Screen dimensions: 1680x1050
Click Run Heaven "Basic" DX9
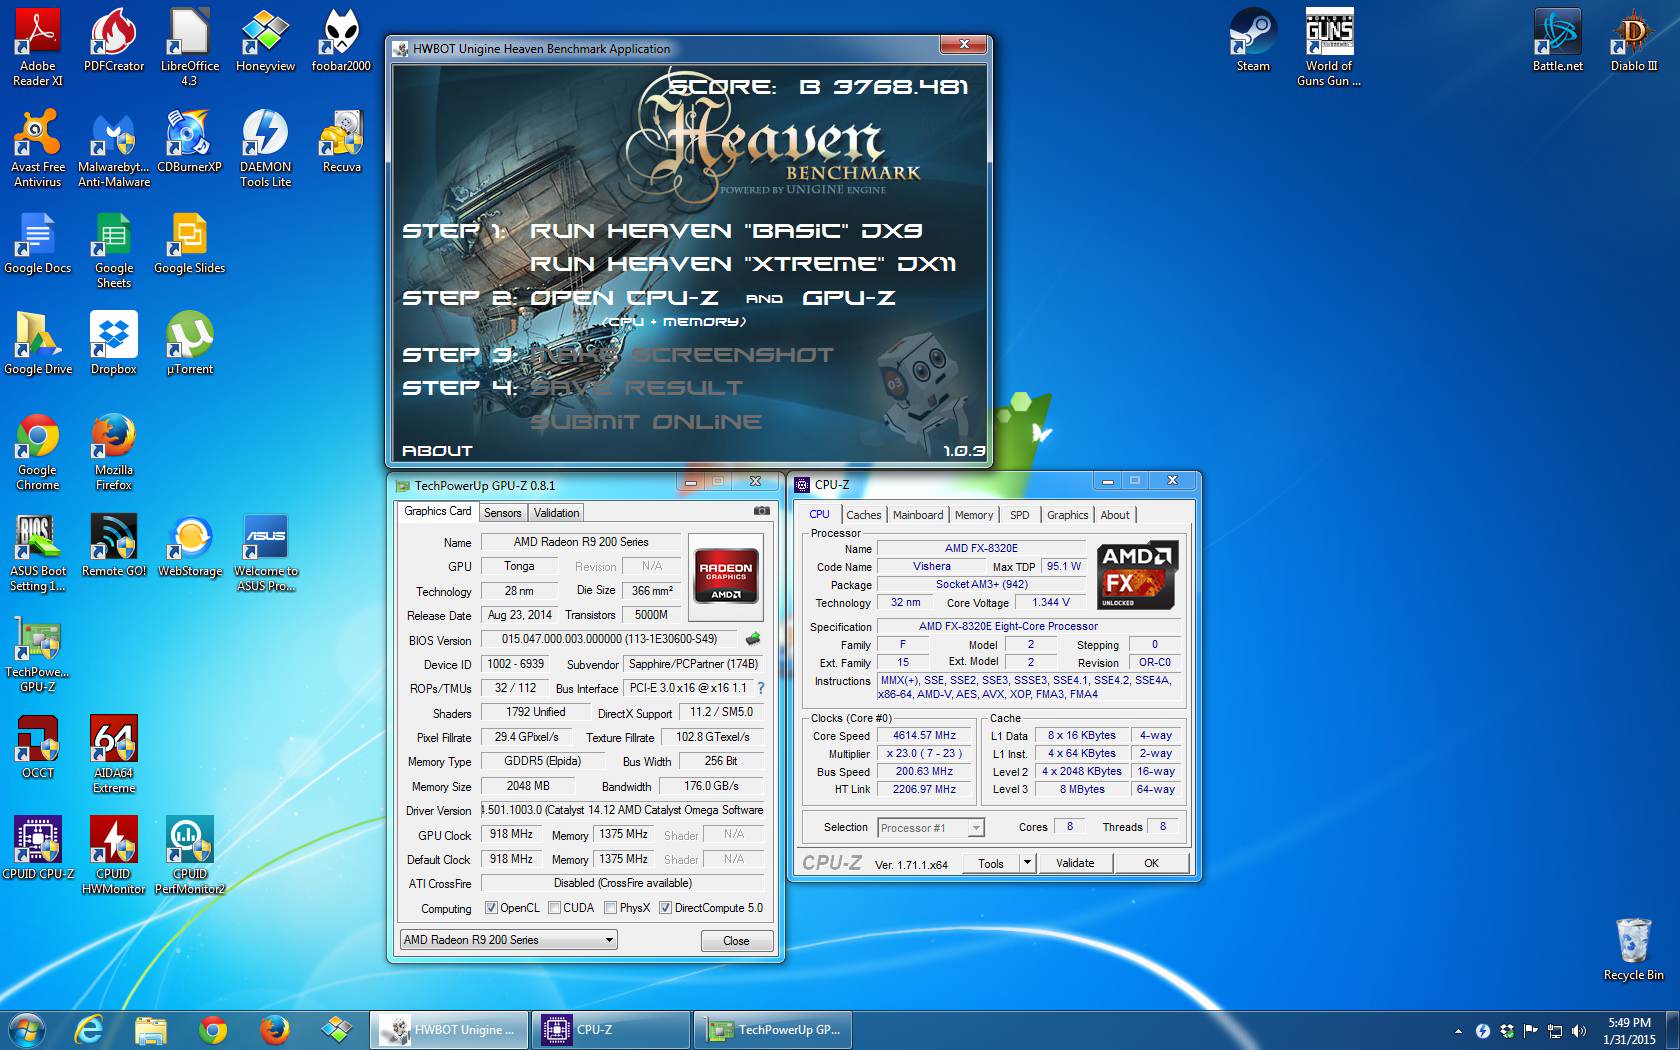pyautogui.click(x=726, y=231)
